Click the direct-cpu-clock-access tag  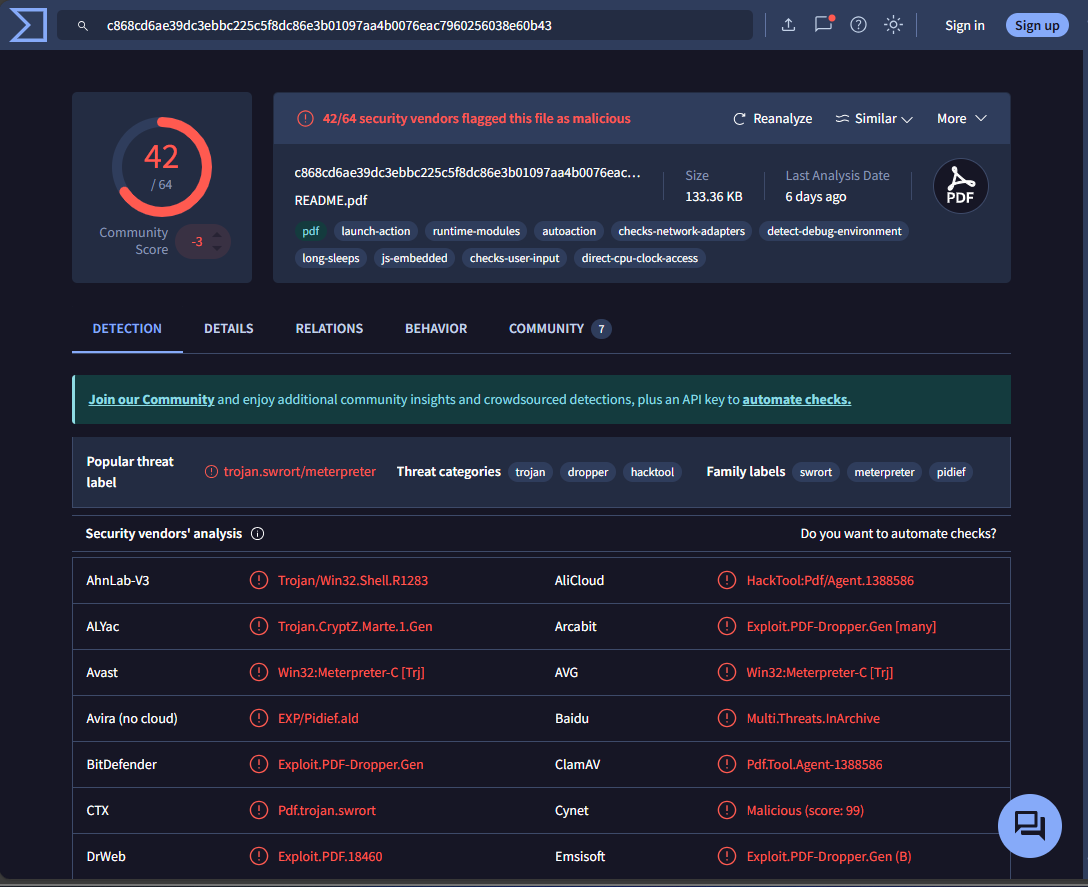coord(640,258)
